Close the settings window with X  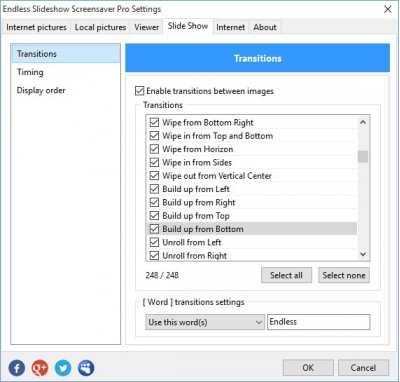388,9
